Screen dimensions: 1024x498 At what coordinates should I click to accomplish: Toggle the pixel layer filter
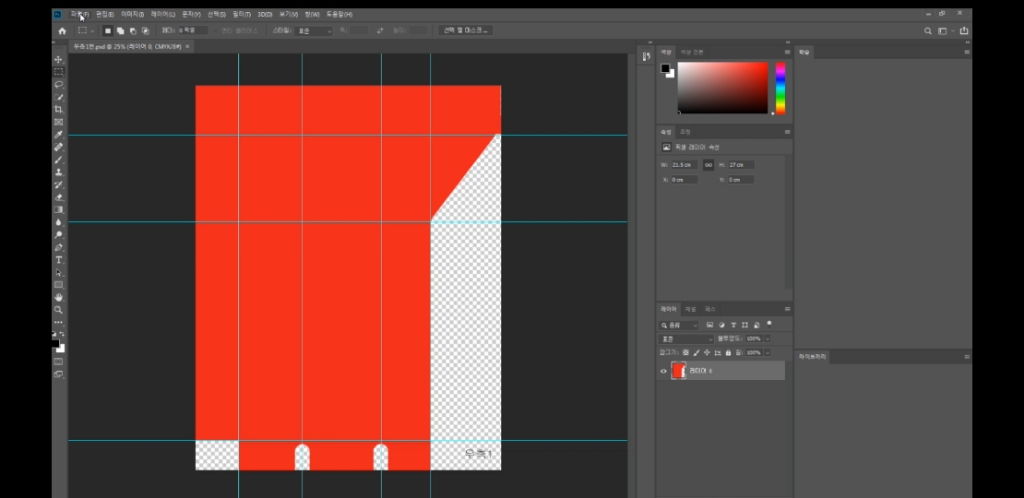[x=710, y=325]
